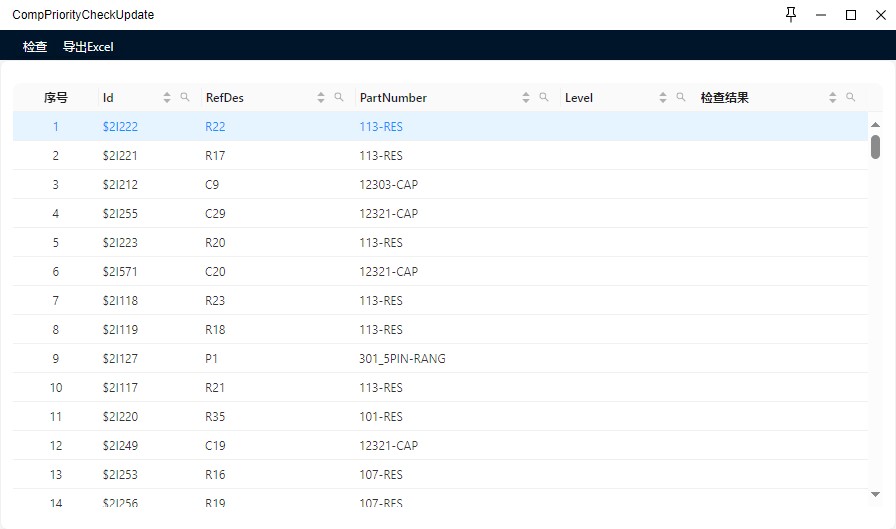Screen dimensions: 896x529
Task: Click the search icon in Id column
Action: tap(185, 98)
